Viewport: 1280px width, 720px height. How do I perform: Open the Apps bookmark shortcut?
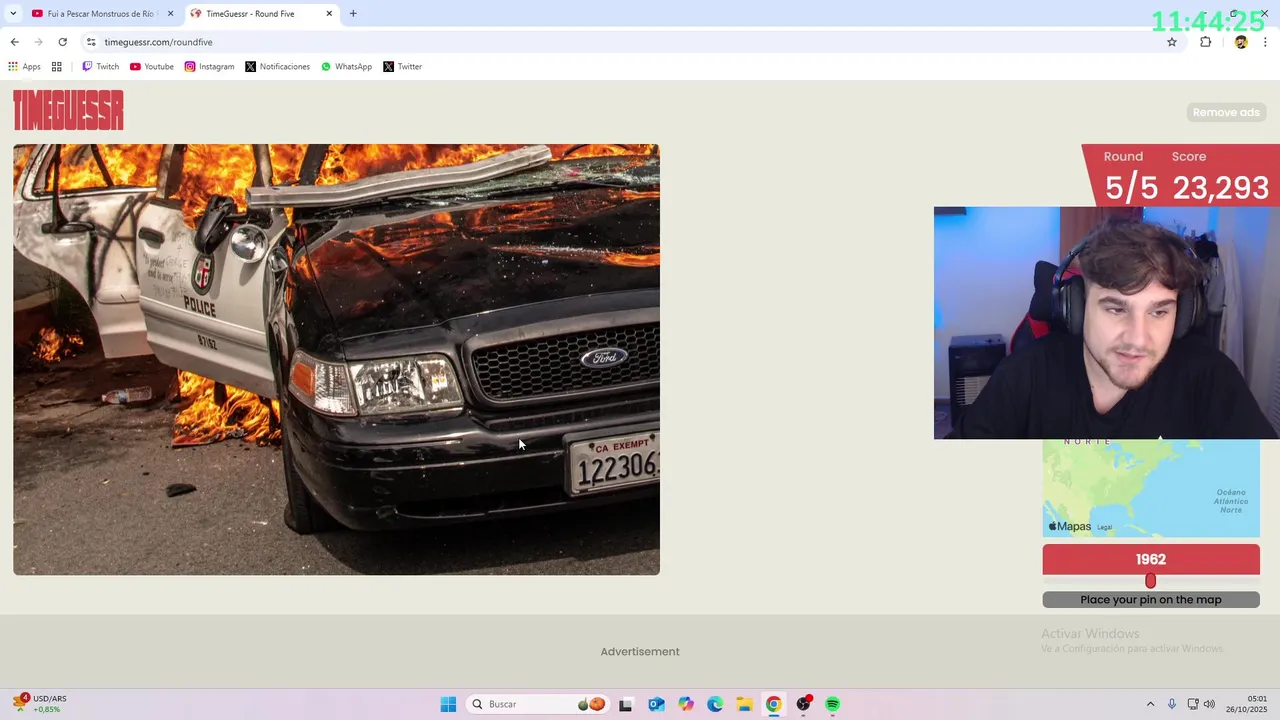[x=24, y=67]
